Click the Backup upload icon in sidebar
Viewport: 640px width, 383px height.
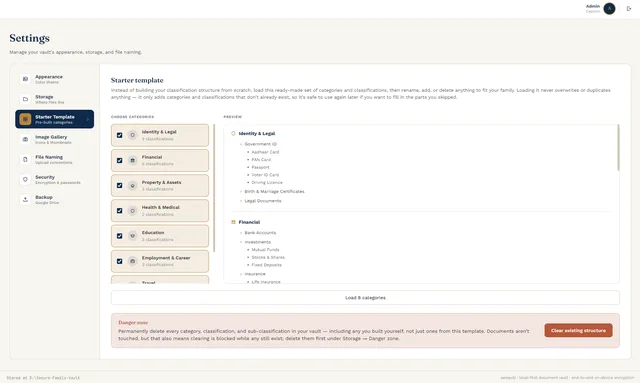[x=25, y=199]
